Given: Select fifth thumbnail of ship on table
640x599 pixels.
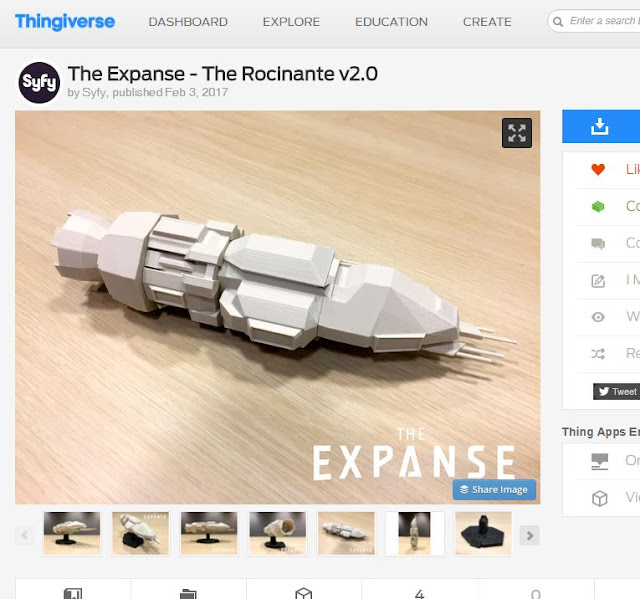Looking at the screenshot, I should coord(346,534).
